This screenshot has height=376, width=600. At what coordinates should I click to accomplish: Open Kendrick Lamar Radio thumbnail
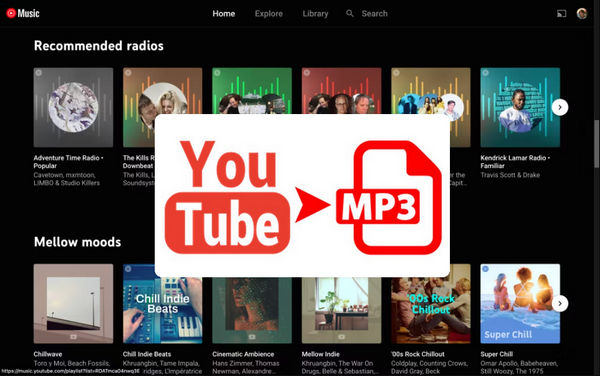(520, 107)
